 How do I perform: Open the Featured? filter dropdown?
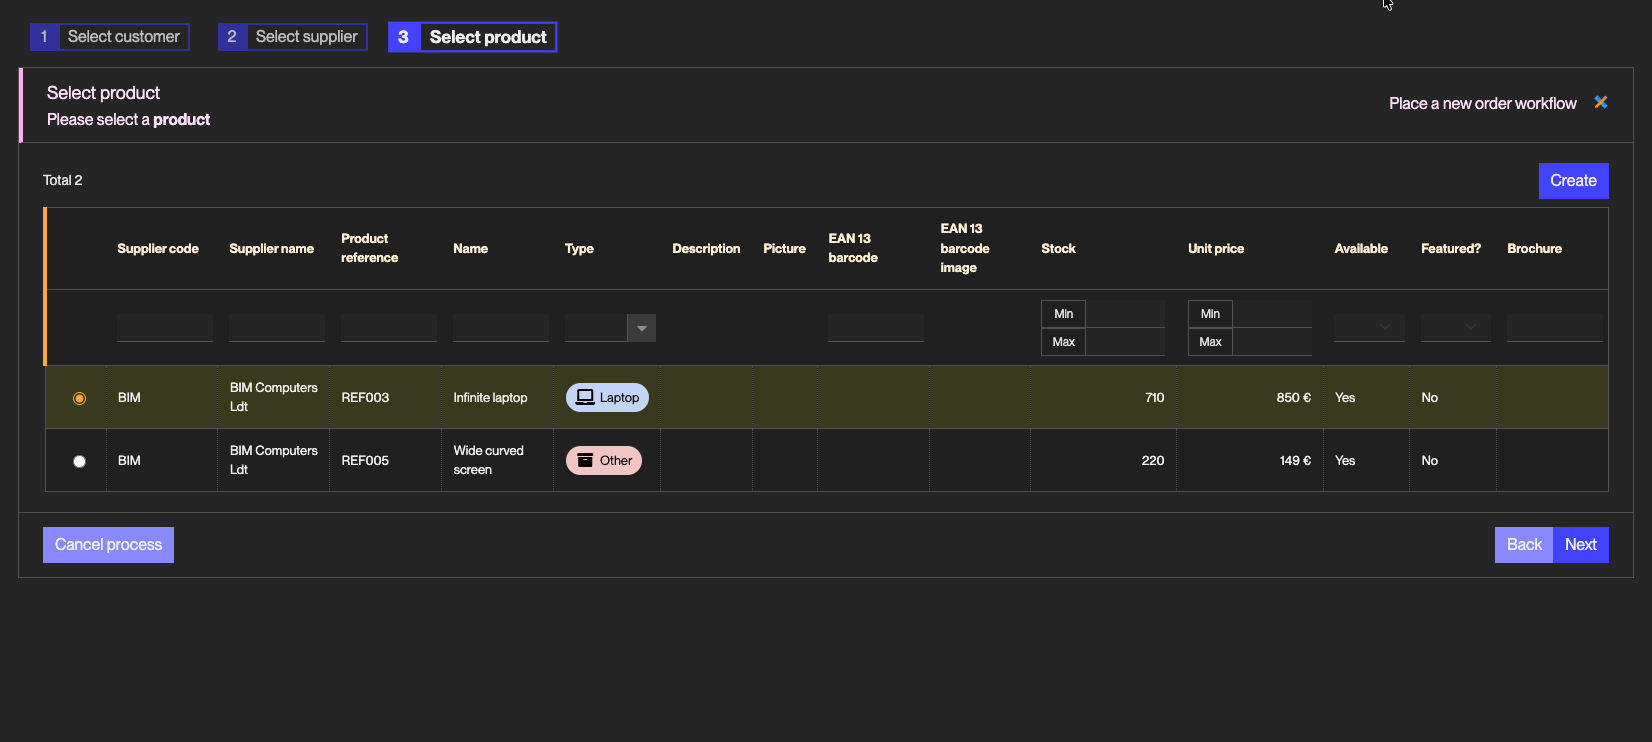tap(1456, 328)
